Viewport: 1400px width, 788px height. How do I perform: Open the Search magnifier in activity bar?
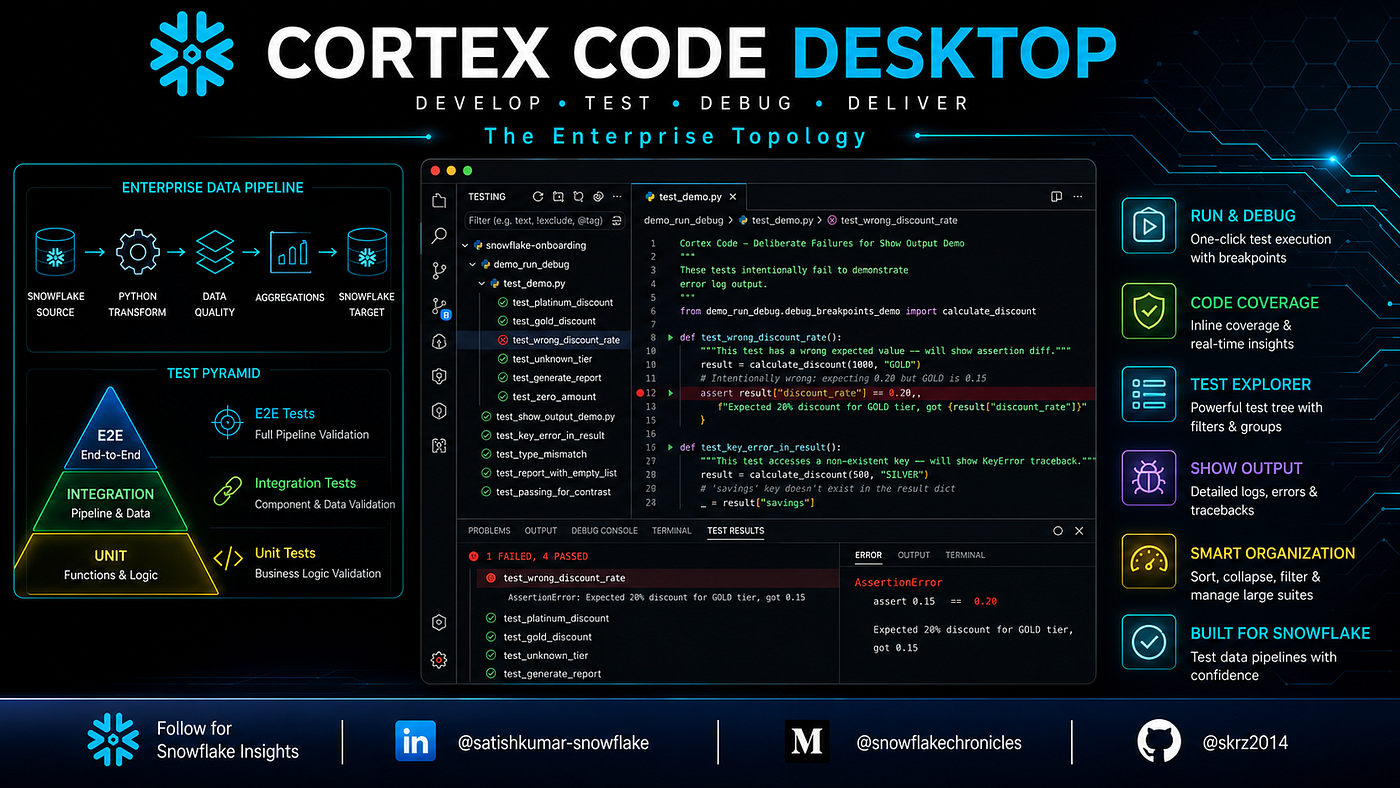(439, 236)
